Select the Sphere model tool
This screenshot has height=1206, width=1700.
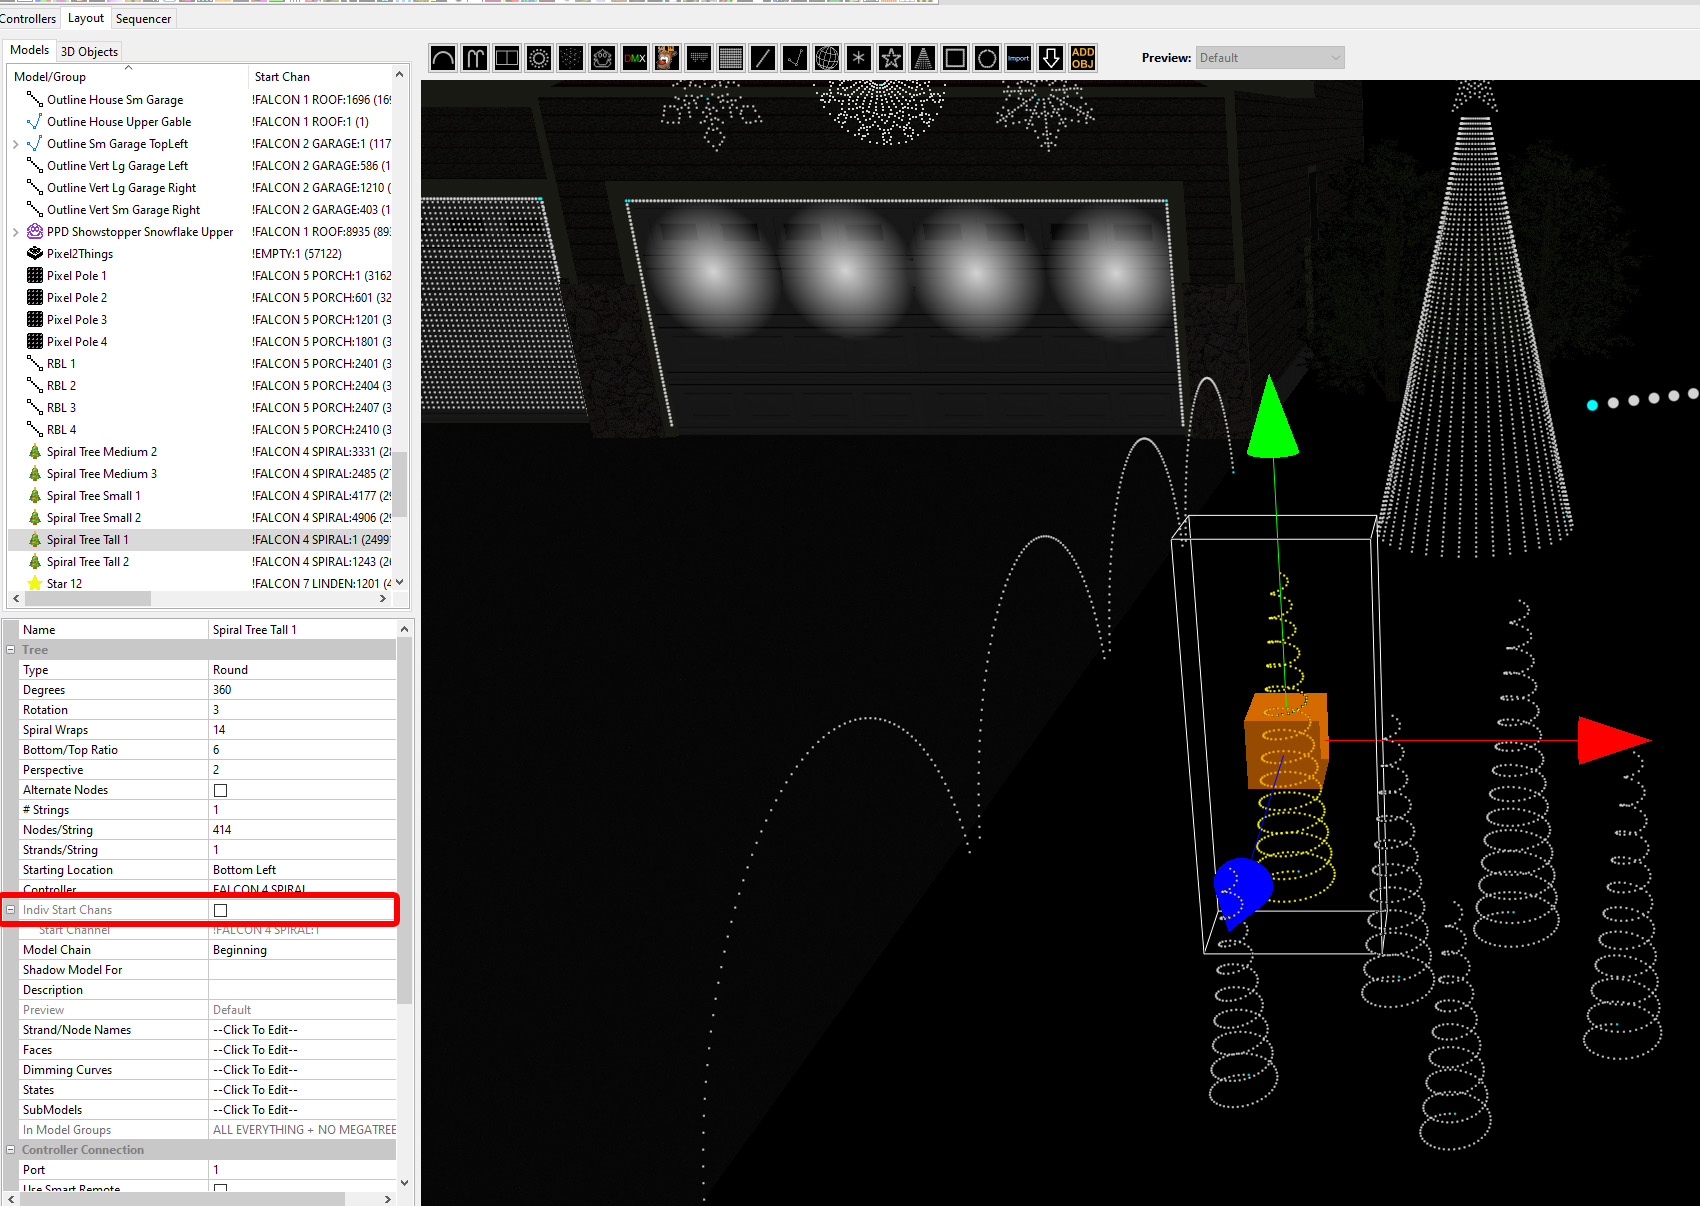tap(827, 58)
